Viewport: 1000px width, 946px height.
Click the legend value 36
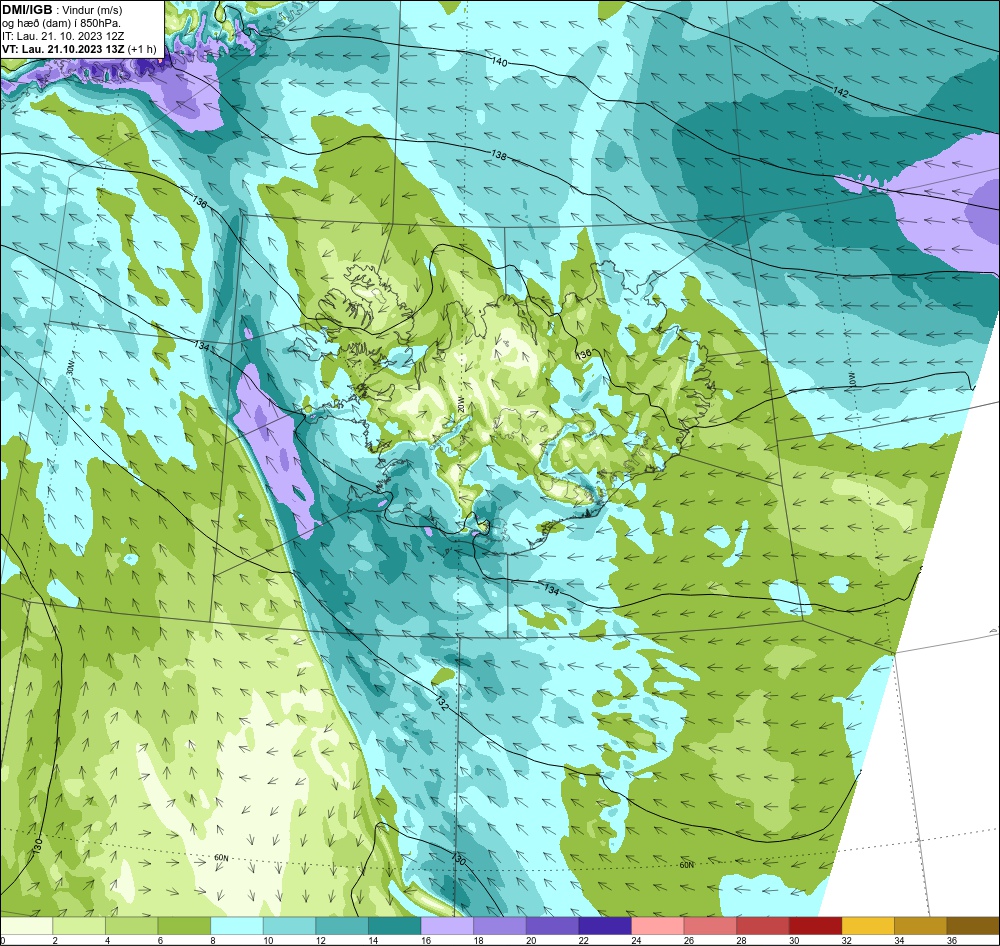(x=952, y=940)
